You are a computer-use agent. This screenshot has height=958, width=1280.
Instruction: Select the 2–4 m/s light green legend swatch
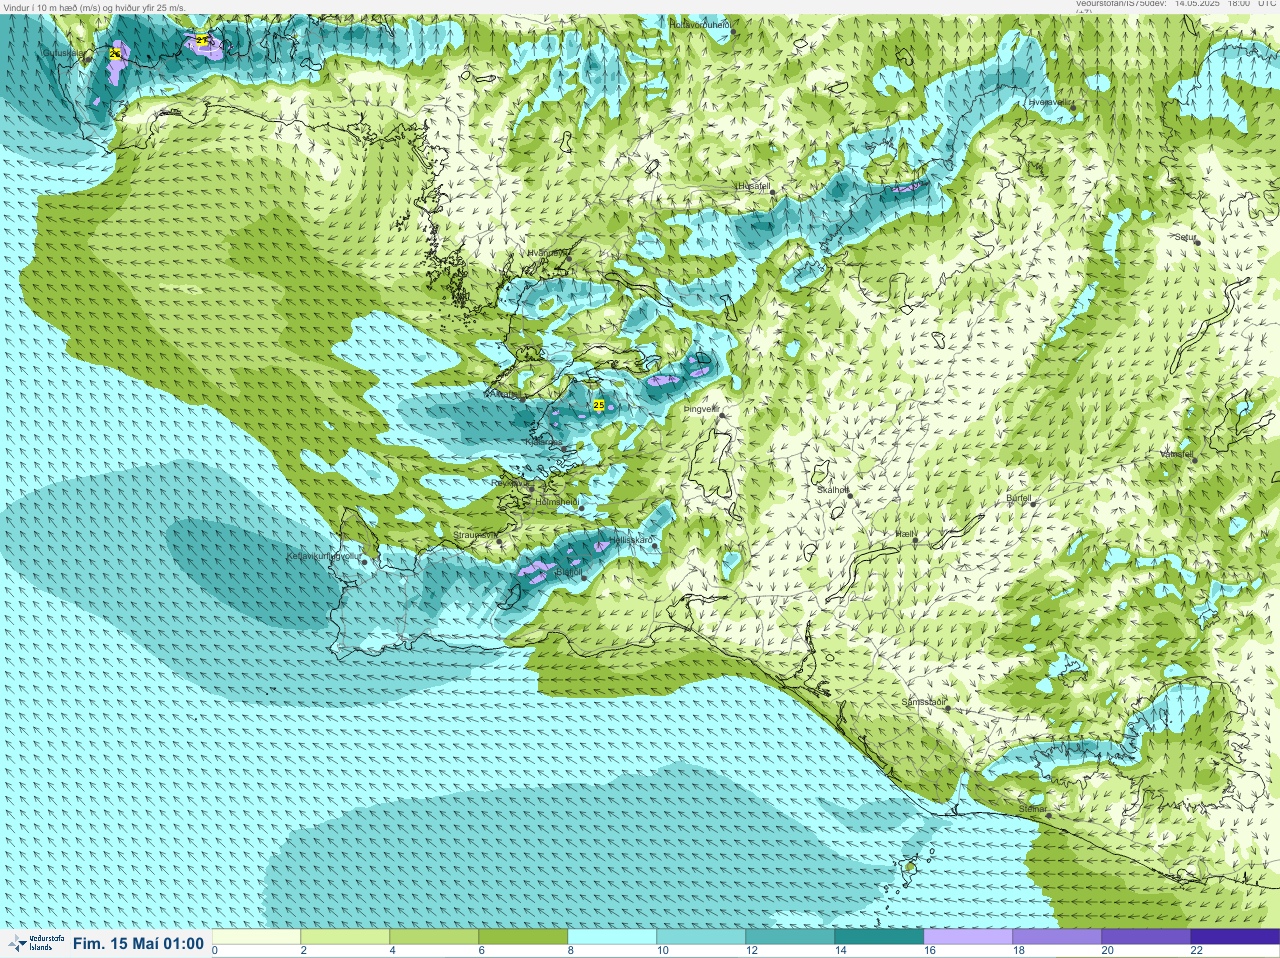tap(345, 937)
